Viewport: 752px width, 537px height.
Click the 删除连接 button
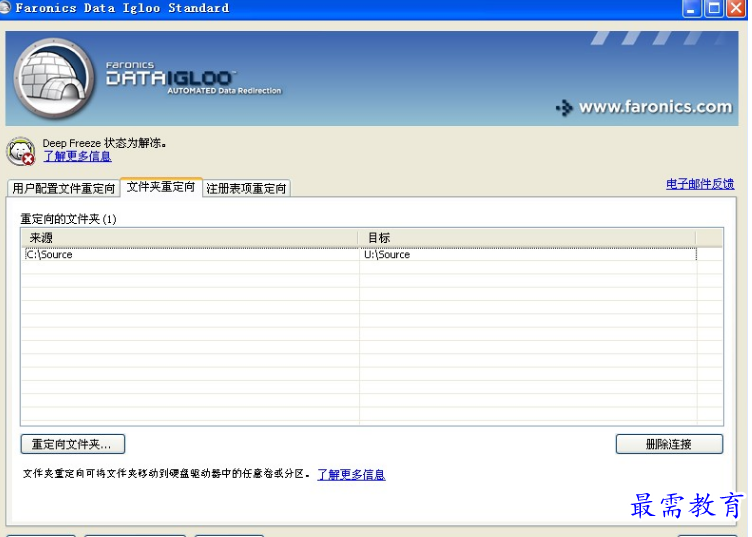click(669, 444)
